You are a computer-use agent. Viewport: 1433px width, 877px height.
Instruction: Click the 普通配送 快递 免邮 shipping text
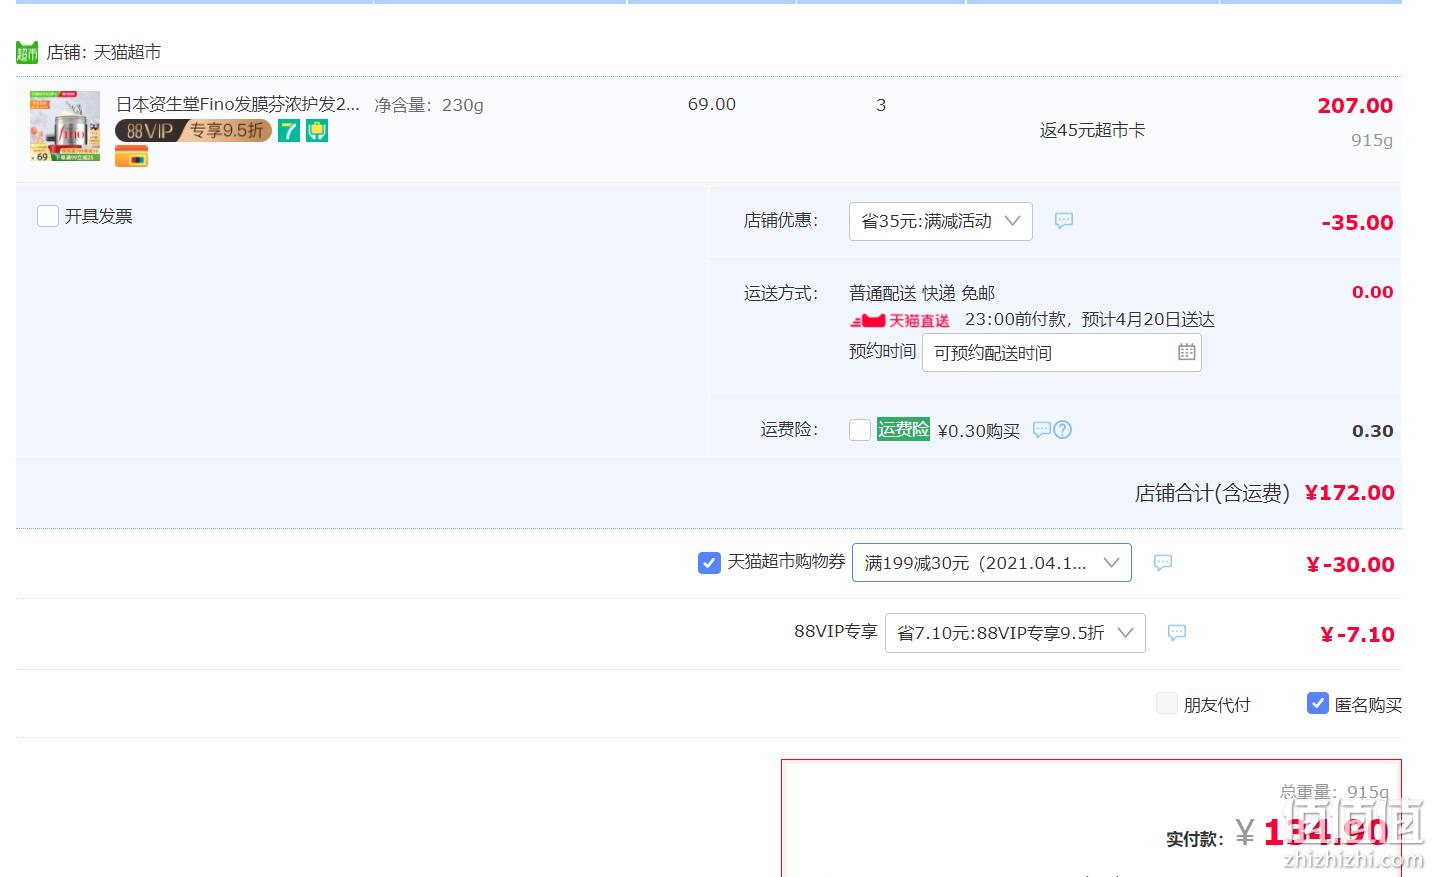[x=922, y=293]
